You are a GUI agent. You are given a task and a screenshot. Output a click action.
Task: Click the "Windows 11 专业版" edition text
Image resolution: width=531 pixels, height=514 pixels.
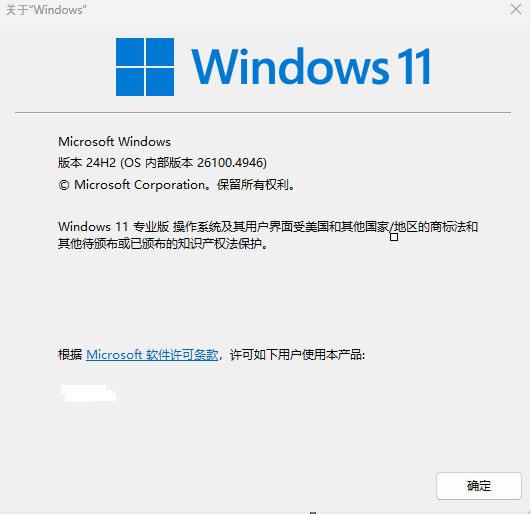coord(113,227)
